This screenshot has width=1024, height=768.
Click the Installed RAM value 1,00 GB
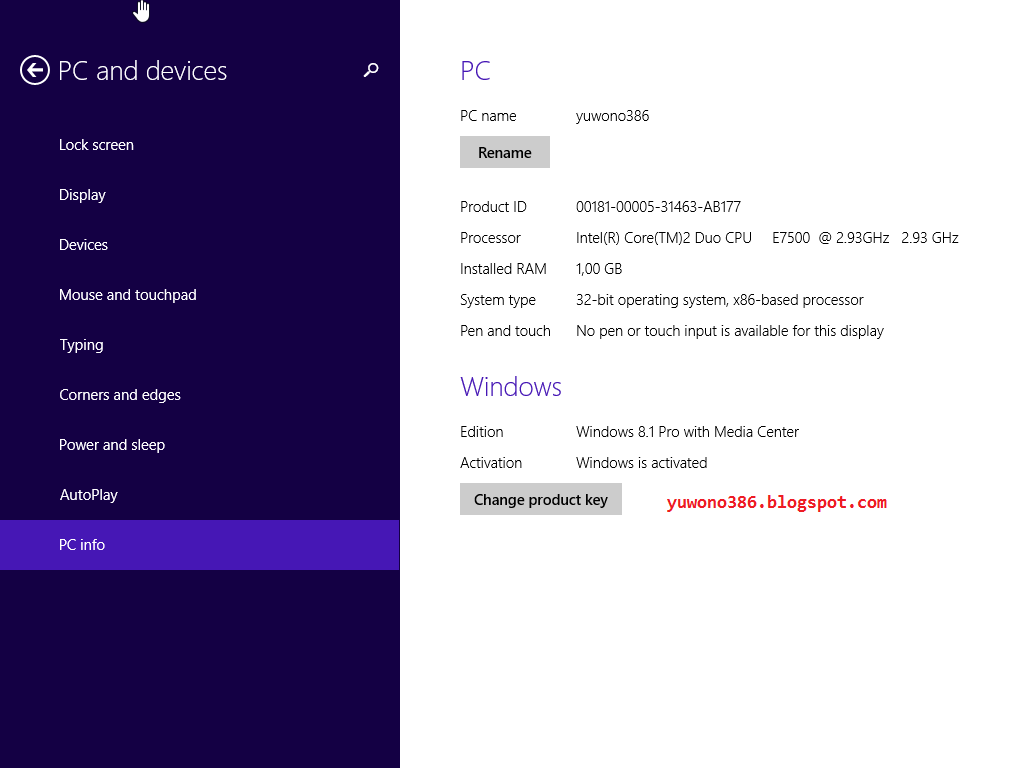pos(599,269)
